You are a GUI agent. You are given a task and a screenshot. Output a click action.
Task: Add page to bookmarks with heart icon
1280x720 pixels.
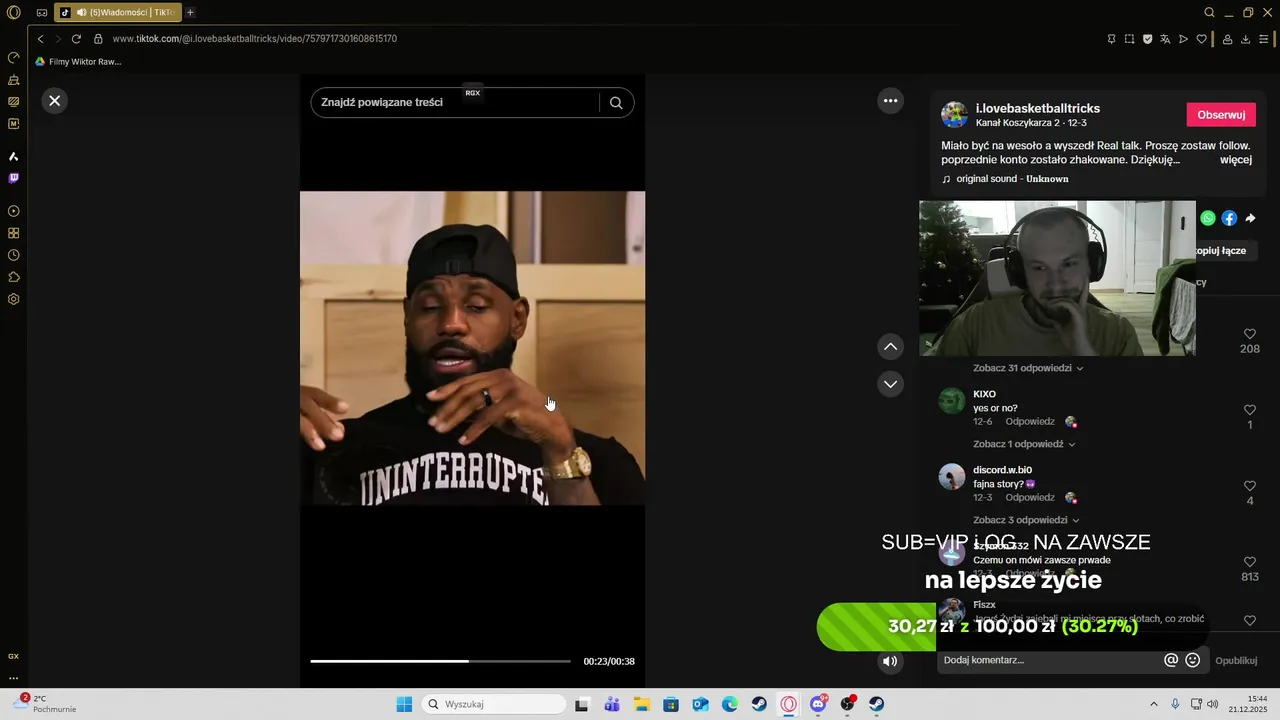[x=1201, y=39]
